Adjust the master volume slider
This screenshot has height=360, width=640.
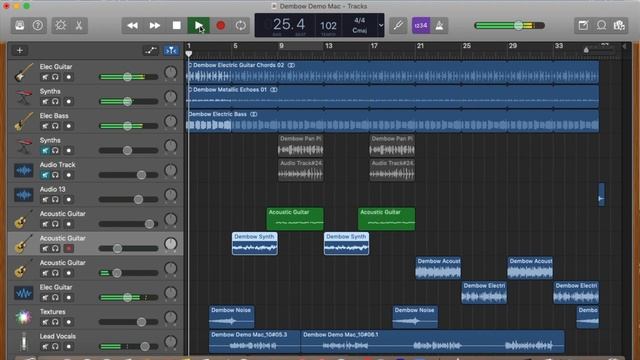click(x=510, y=25)
